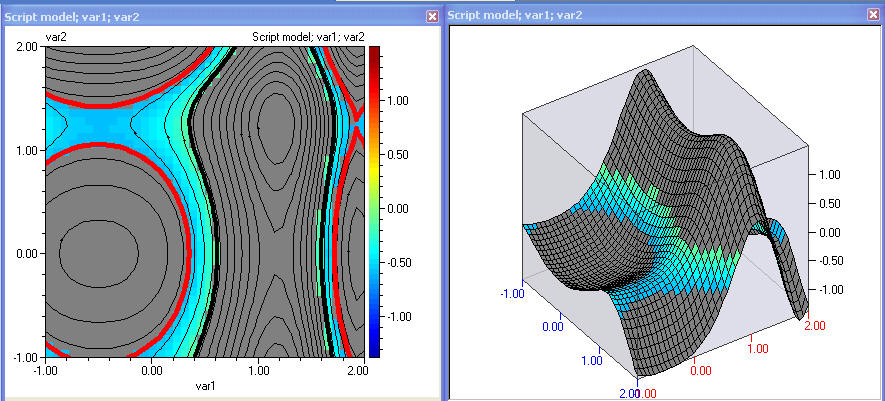Click center of large lower-left gray oval contour
This screenshot has width=885, height=401.
point(100,245)
